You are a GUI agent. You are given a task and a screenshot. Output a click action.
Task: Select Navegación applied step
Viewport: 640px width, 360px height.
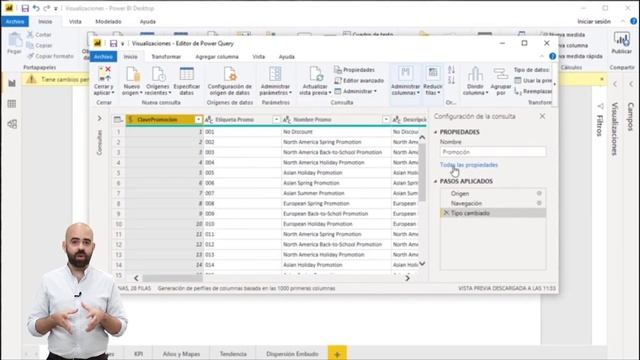pyautogui.click(x=493, y=203)
